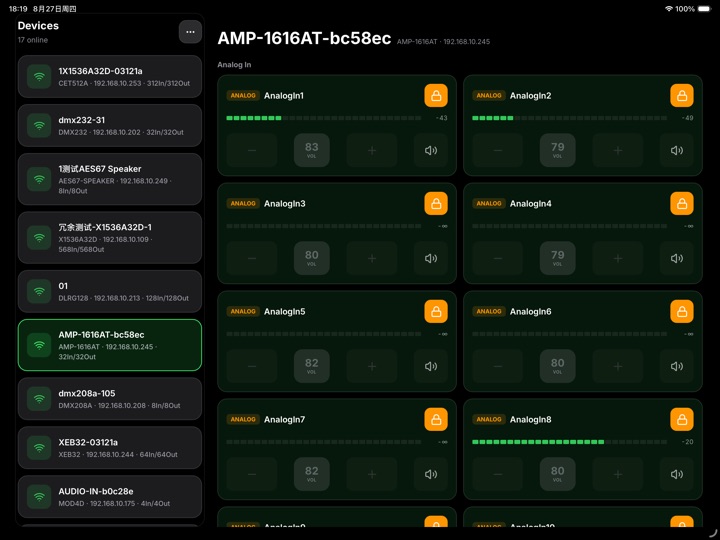
Task: Increase AnalogIn1 volume with plus button
Action: tap(372, 150)
